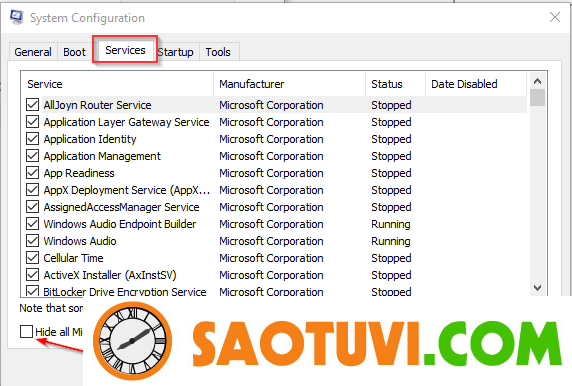572x386 pixels.
Task: Toggle the Windows Audio checkbox
Action: 32,241
